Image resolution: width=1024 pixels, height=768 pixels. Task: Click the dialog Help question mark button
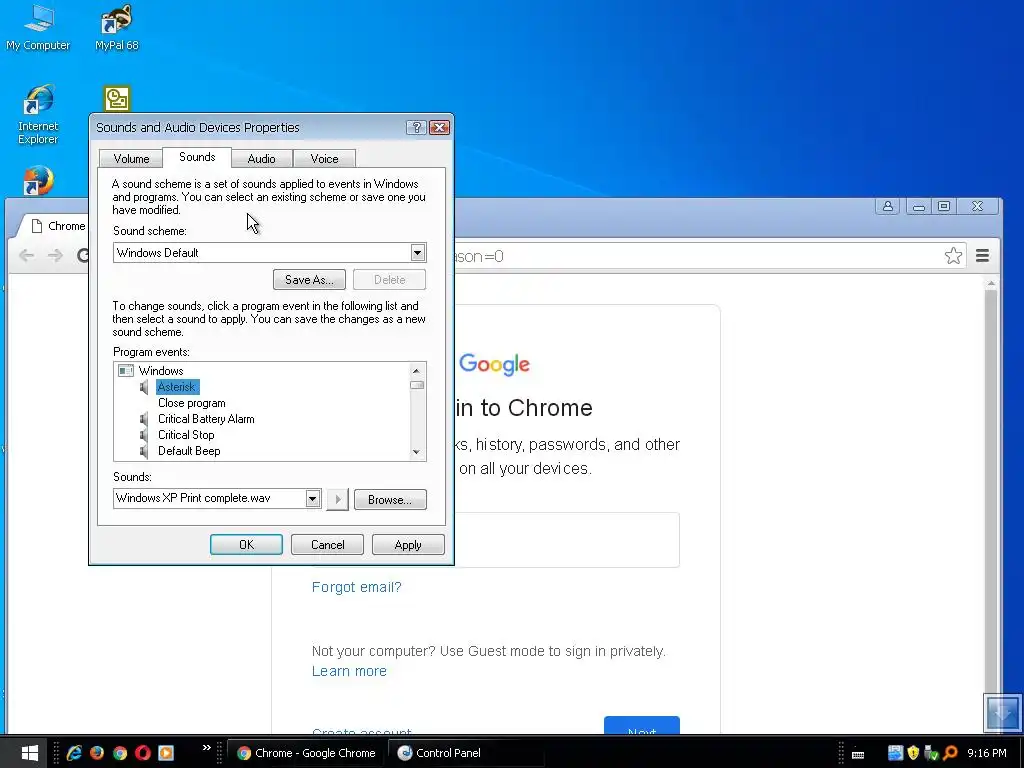coord(416,127)
